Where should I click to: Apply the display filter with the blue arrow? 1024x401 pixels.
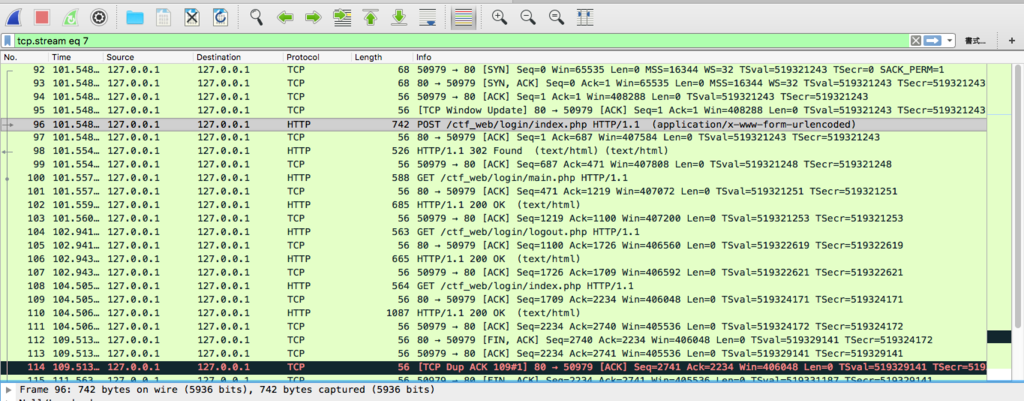point(932,40)
